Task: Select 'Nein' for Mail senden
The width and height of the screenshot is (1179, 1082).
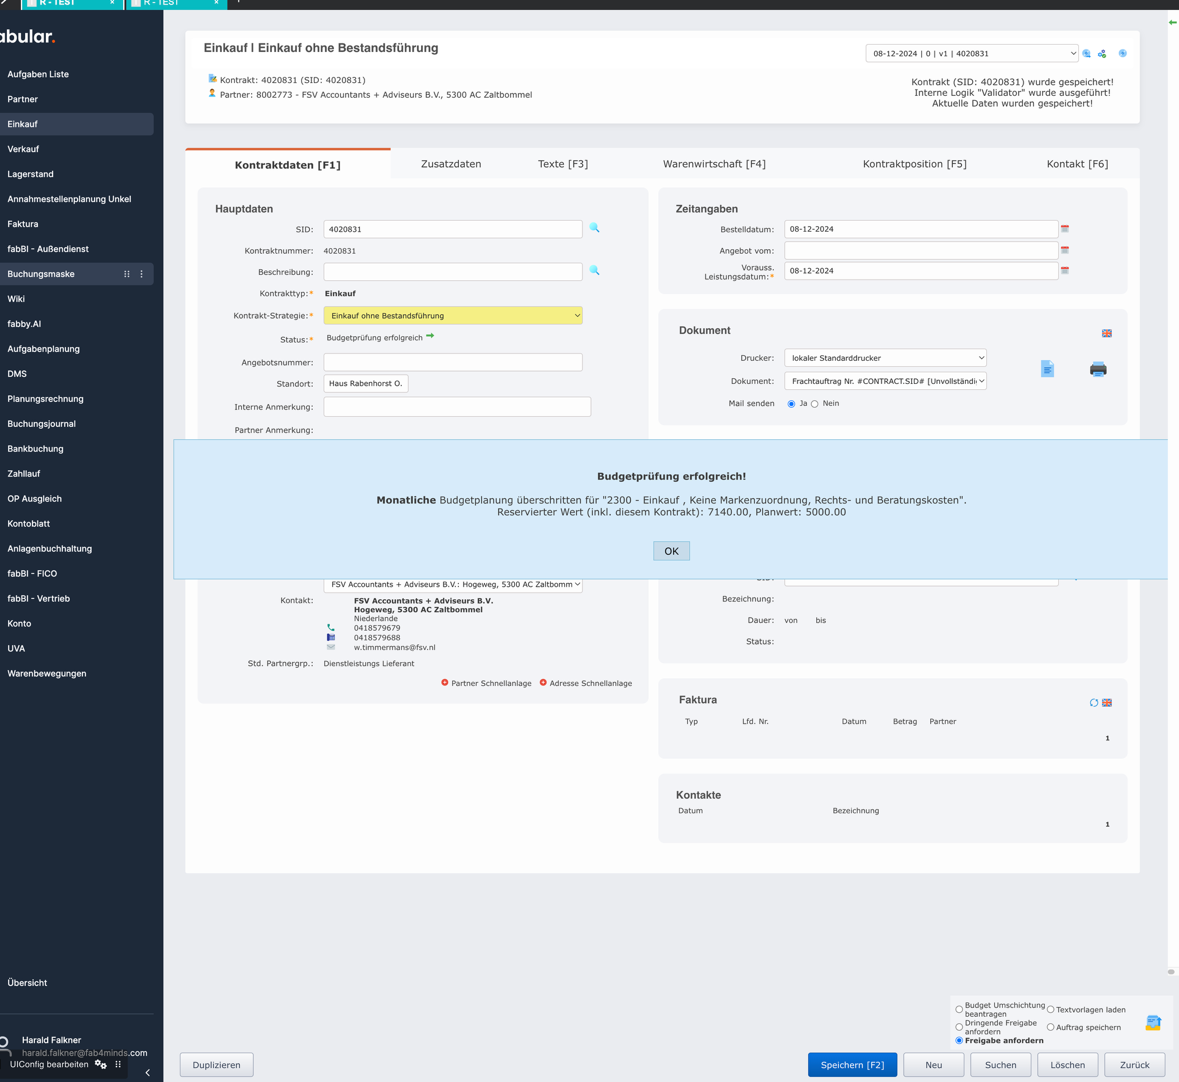Action: [815, 404]
